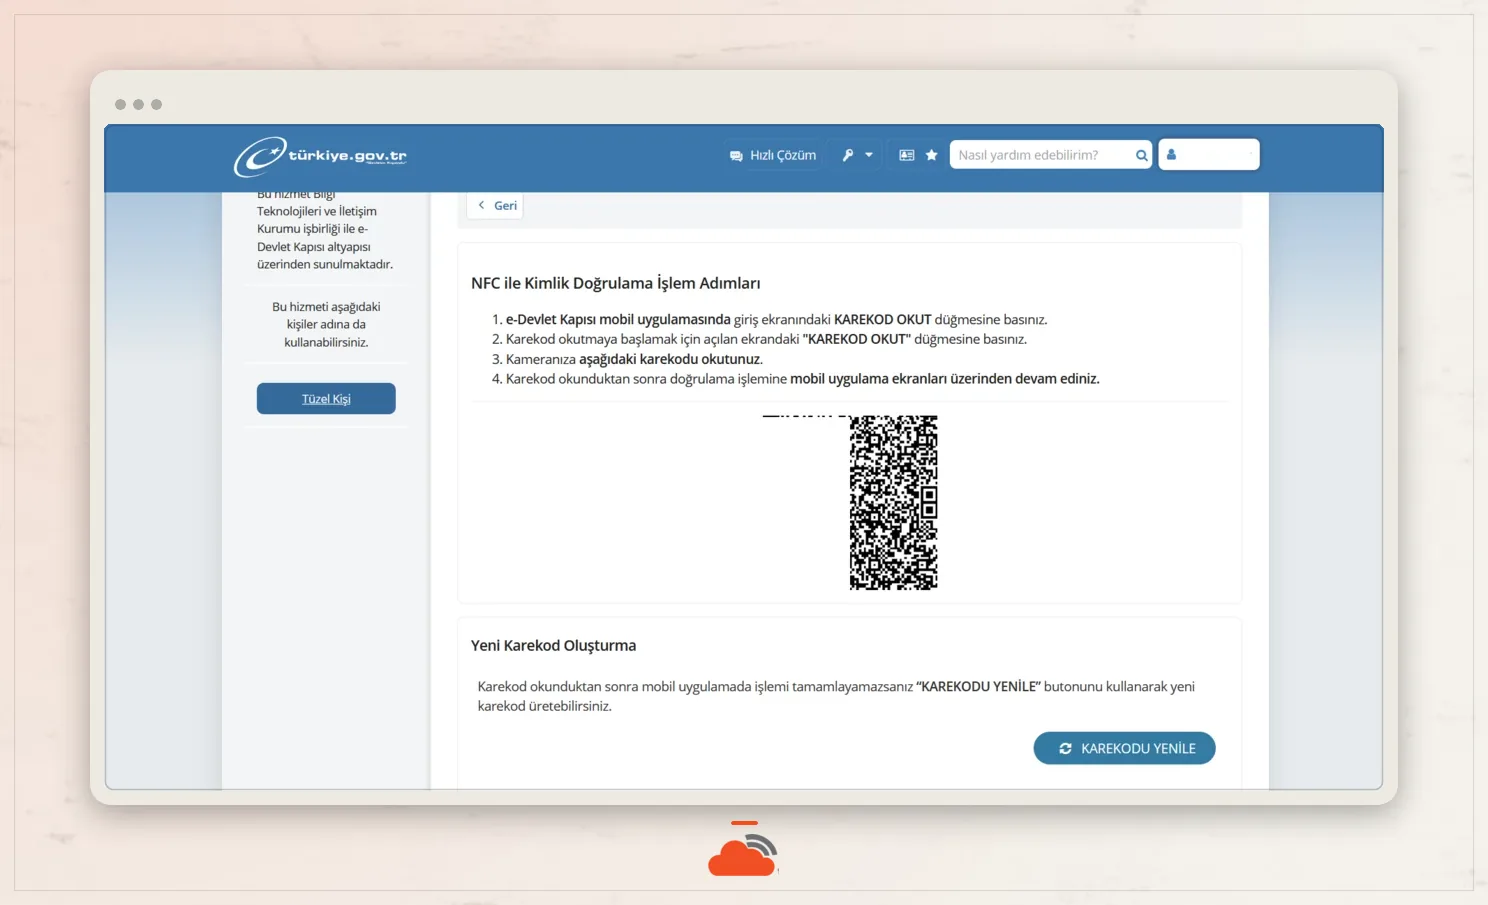Click step text 'Kameranıza aşağıdaki karekodu okutunuz.'
This screenshot has width=1488, height=905.
pos(634,359)
